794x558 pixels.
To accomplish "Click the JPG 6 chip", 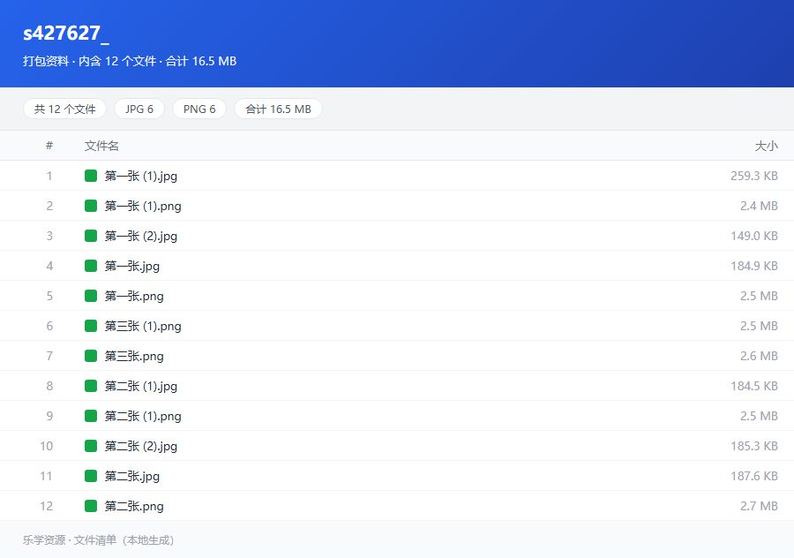I will click(139, 109).
